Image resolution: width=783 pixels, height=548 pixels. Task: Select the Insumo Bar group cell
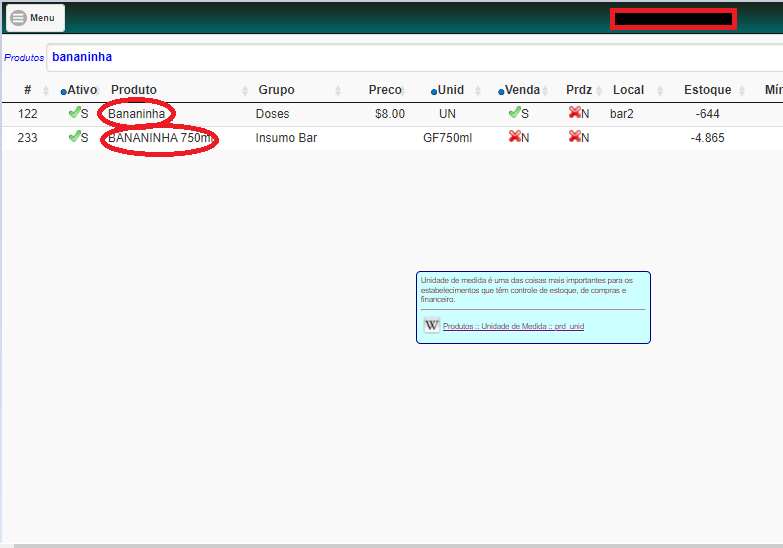click(x=286, y=138)
